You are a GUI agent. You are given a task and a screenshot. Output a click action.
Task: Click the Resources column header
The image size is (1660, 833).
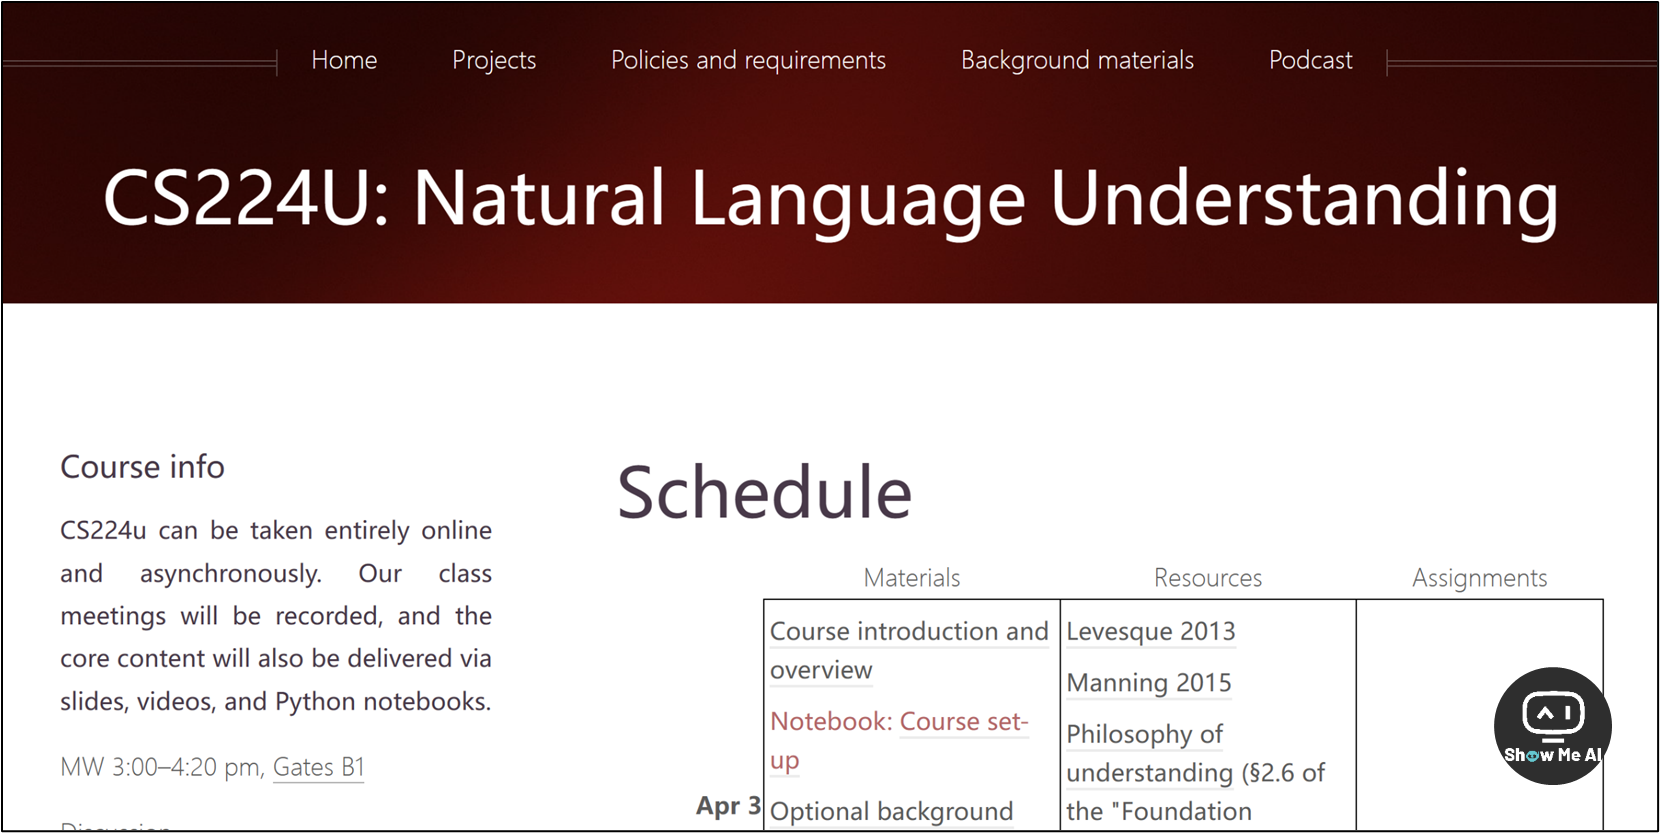pyautogui.click(x=1208, y=578)
